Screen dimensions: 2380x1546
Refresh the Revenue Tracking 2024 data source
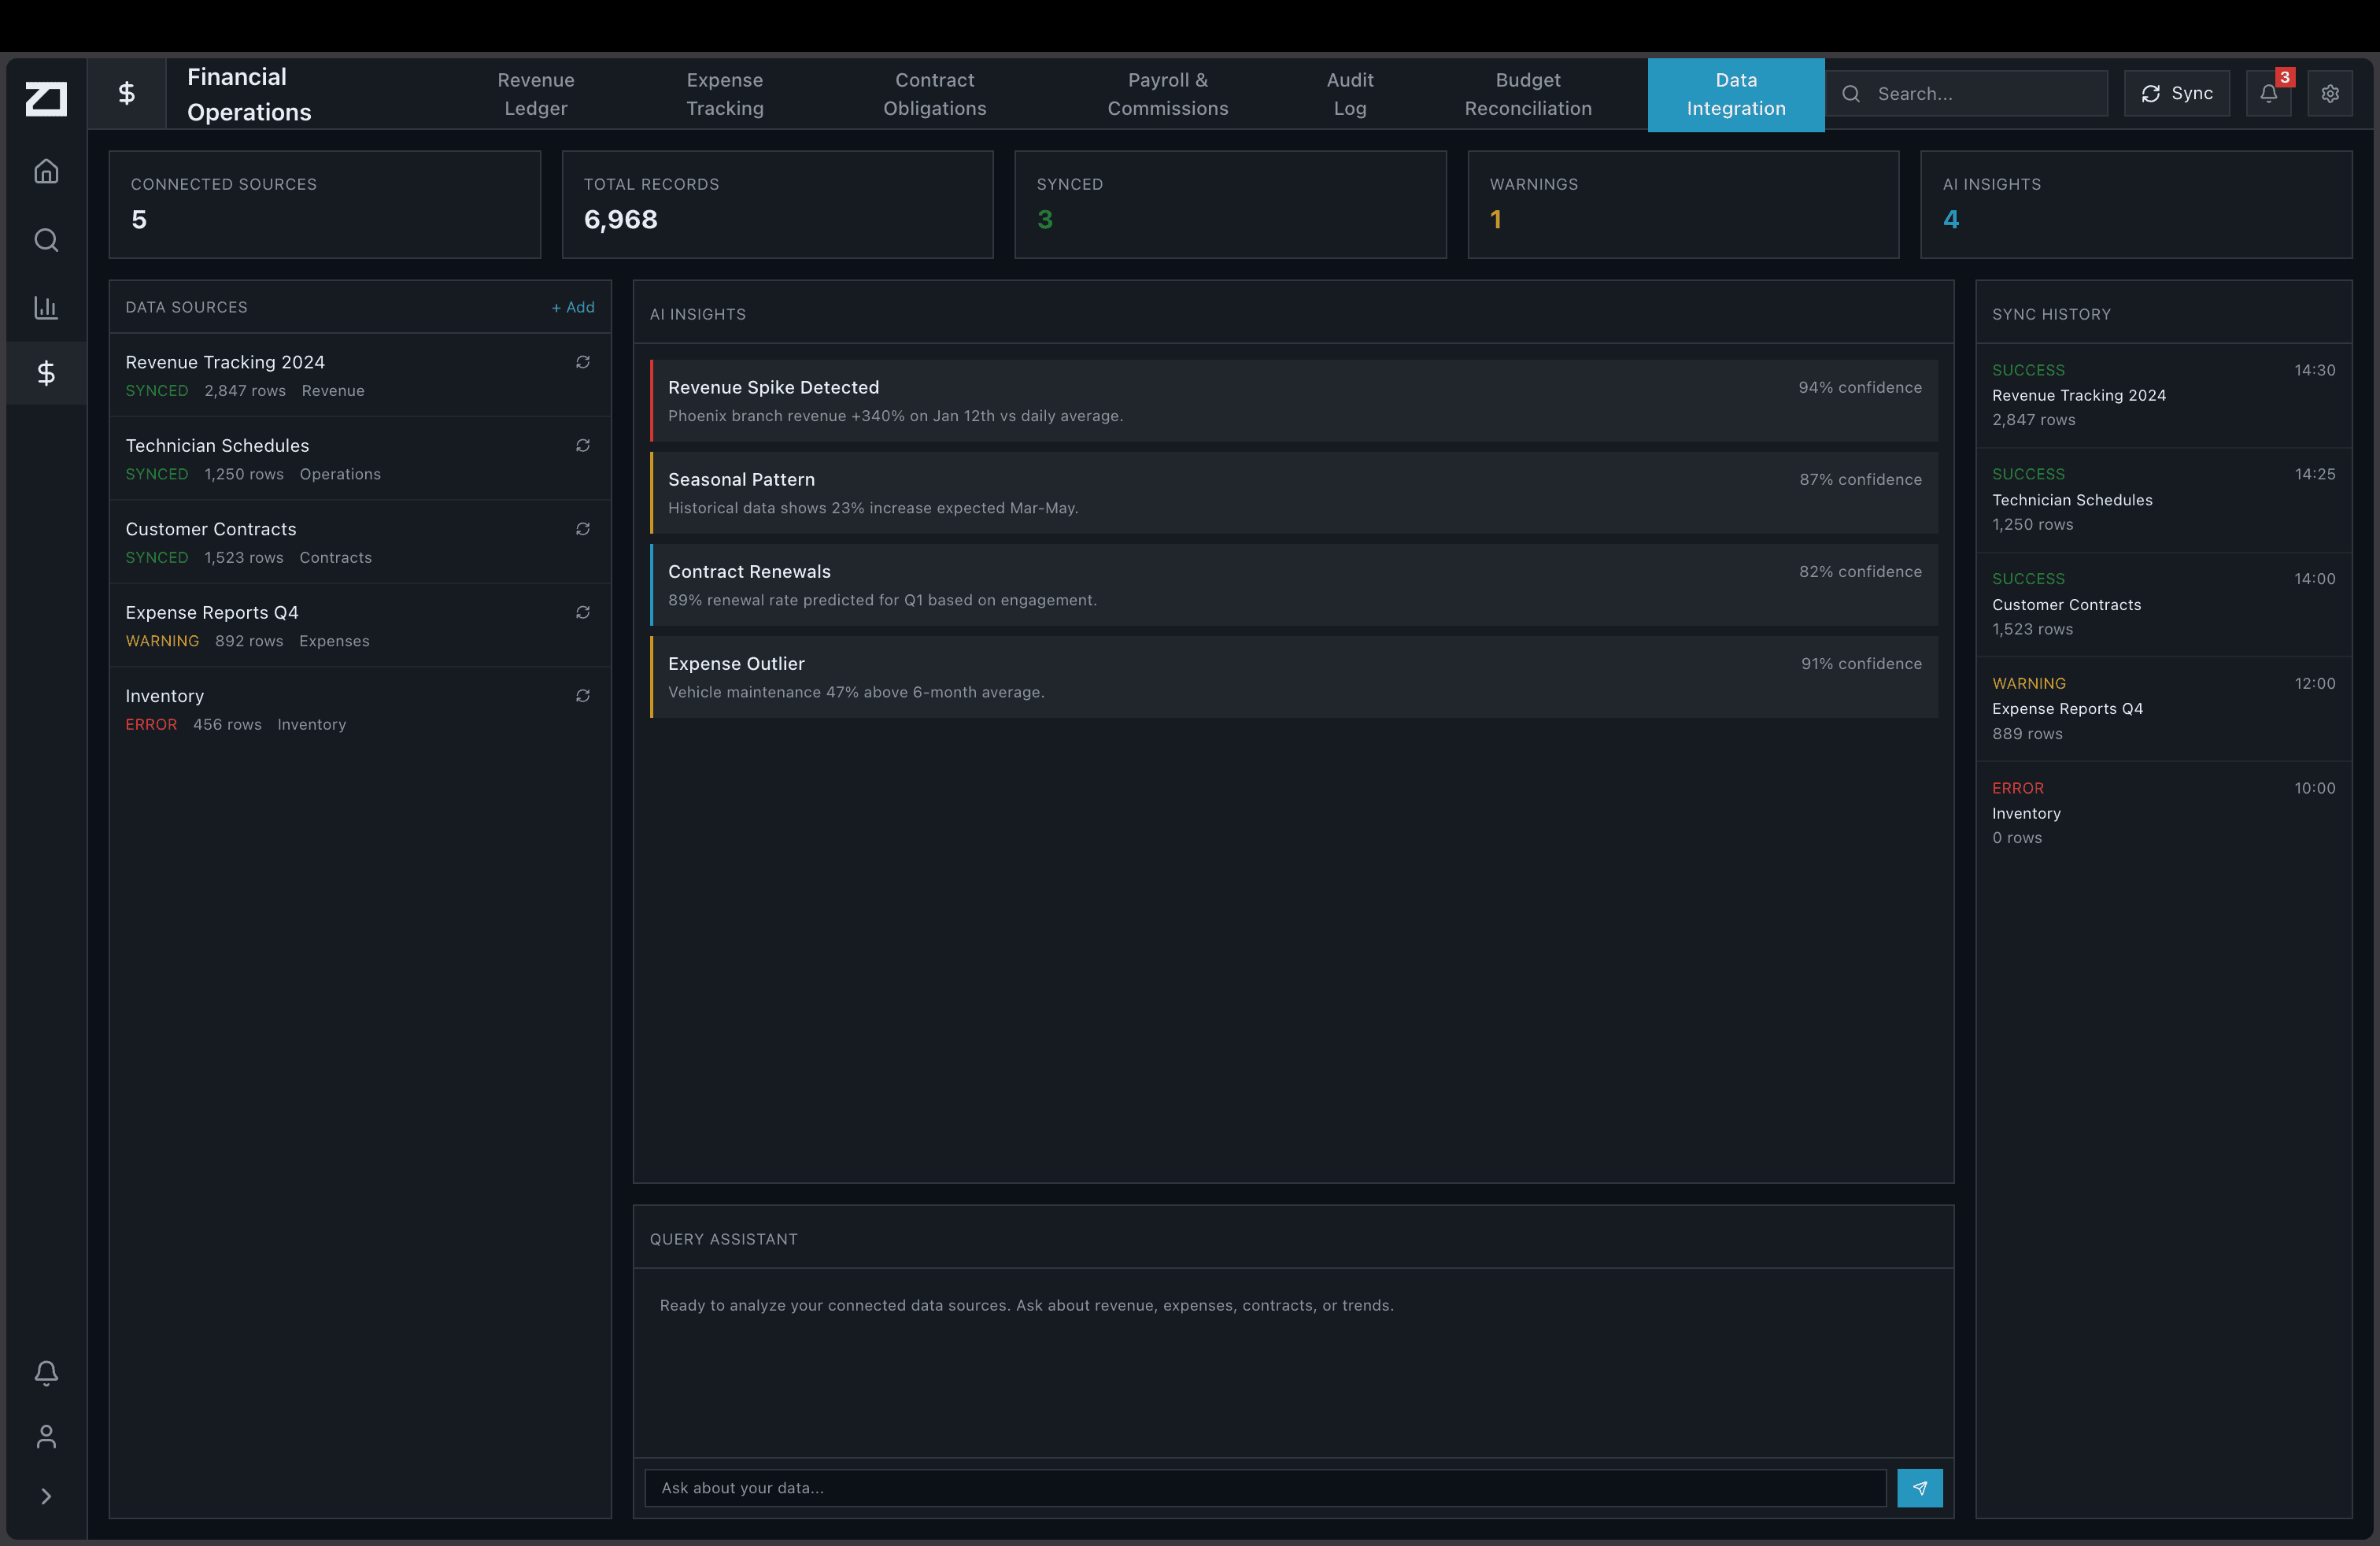pyautogui.click(x=583, y=362)
